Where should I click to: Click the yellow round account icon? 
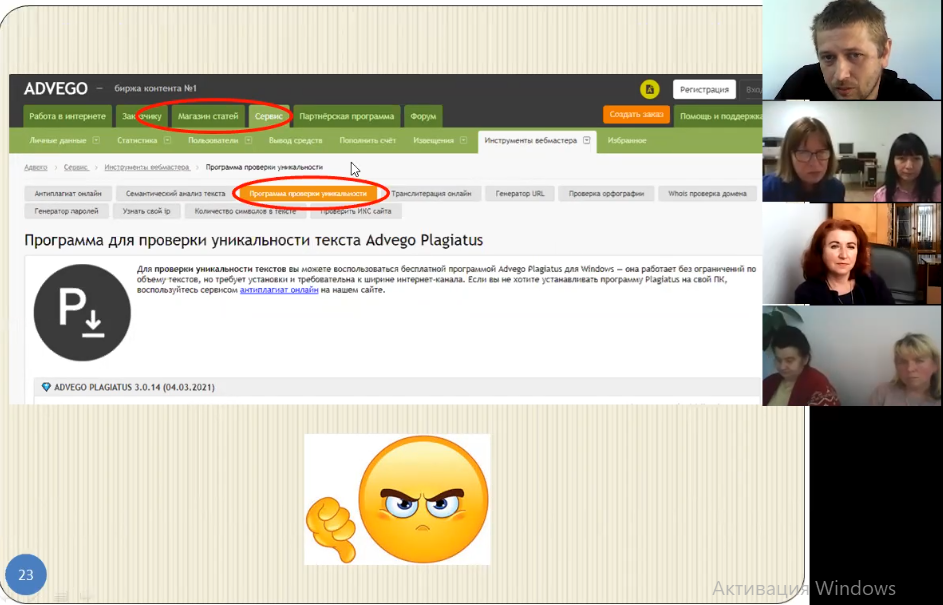click(x=650, y=90)
